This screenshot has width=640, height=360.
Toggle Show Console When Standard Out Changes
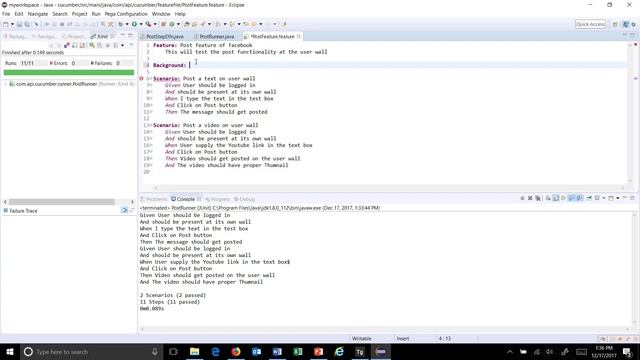[x=571, y=198]
